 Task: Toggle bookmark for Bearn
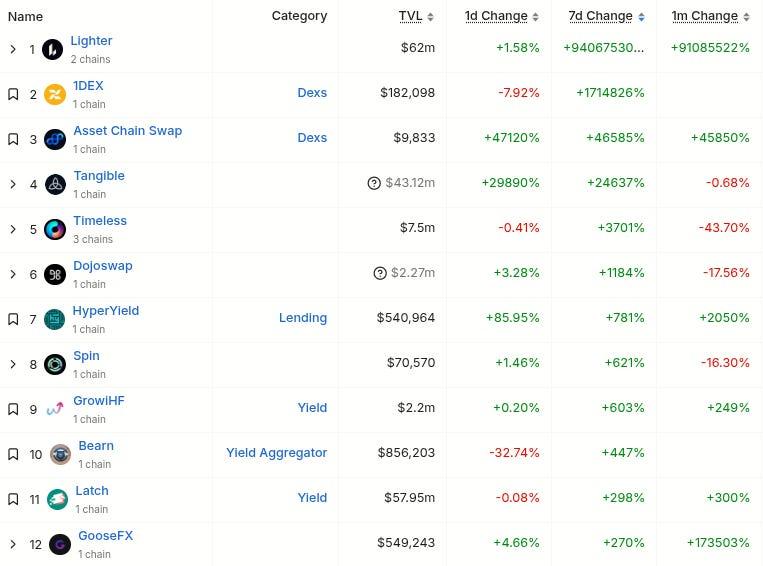[13, 454]
